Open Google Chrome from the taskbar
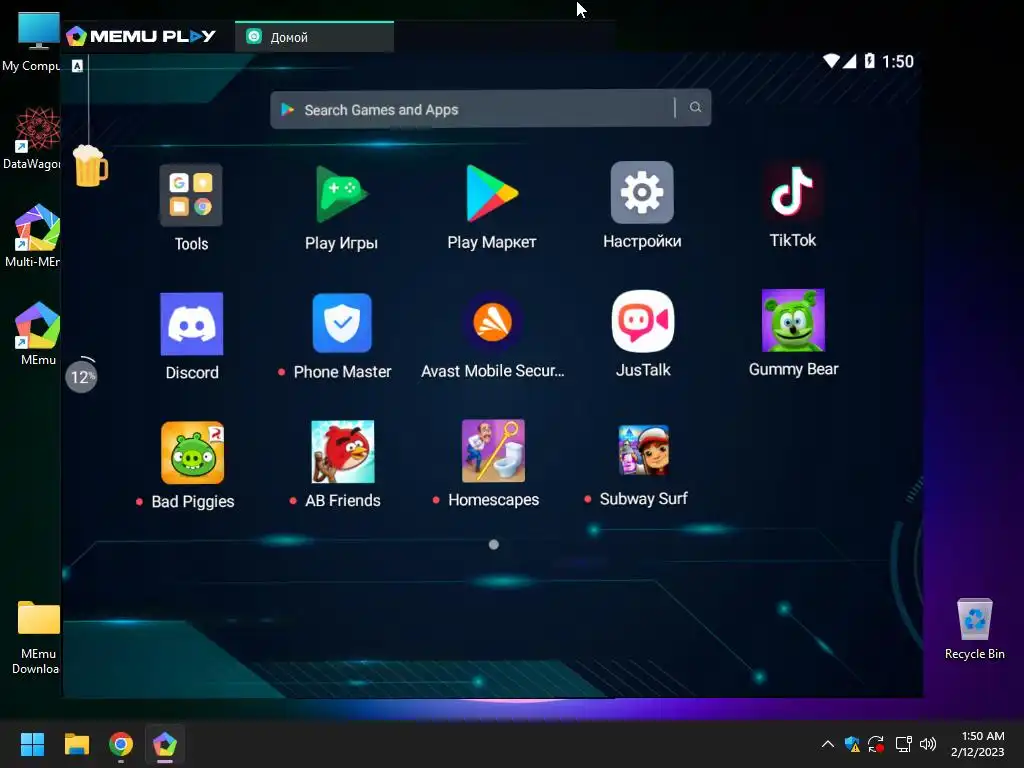The width and height of the screenshot is (1024, 768). [121, 744]
